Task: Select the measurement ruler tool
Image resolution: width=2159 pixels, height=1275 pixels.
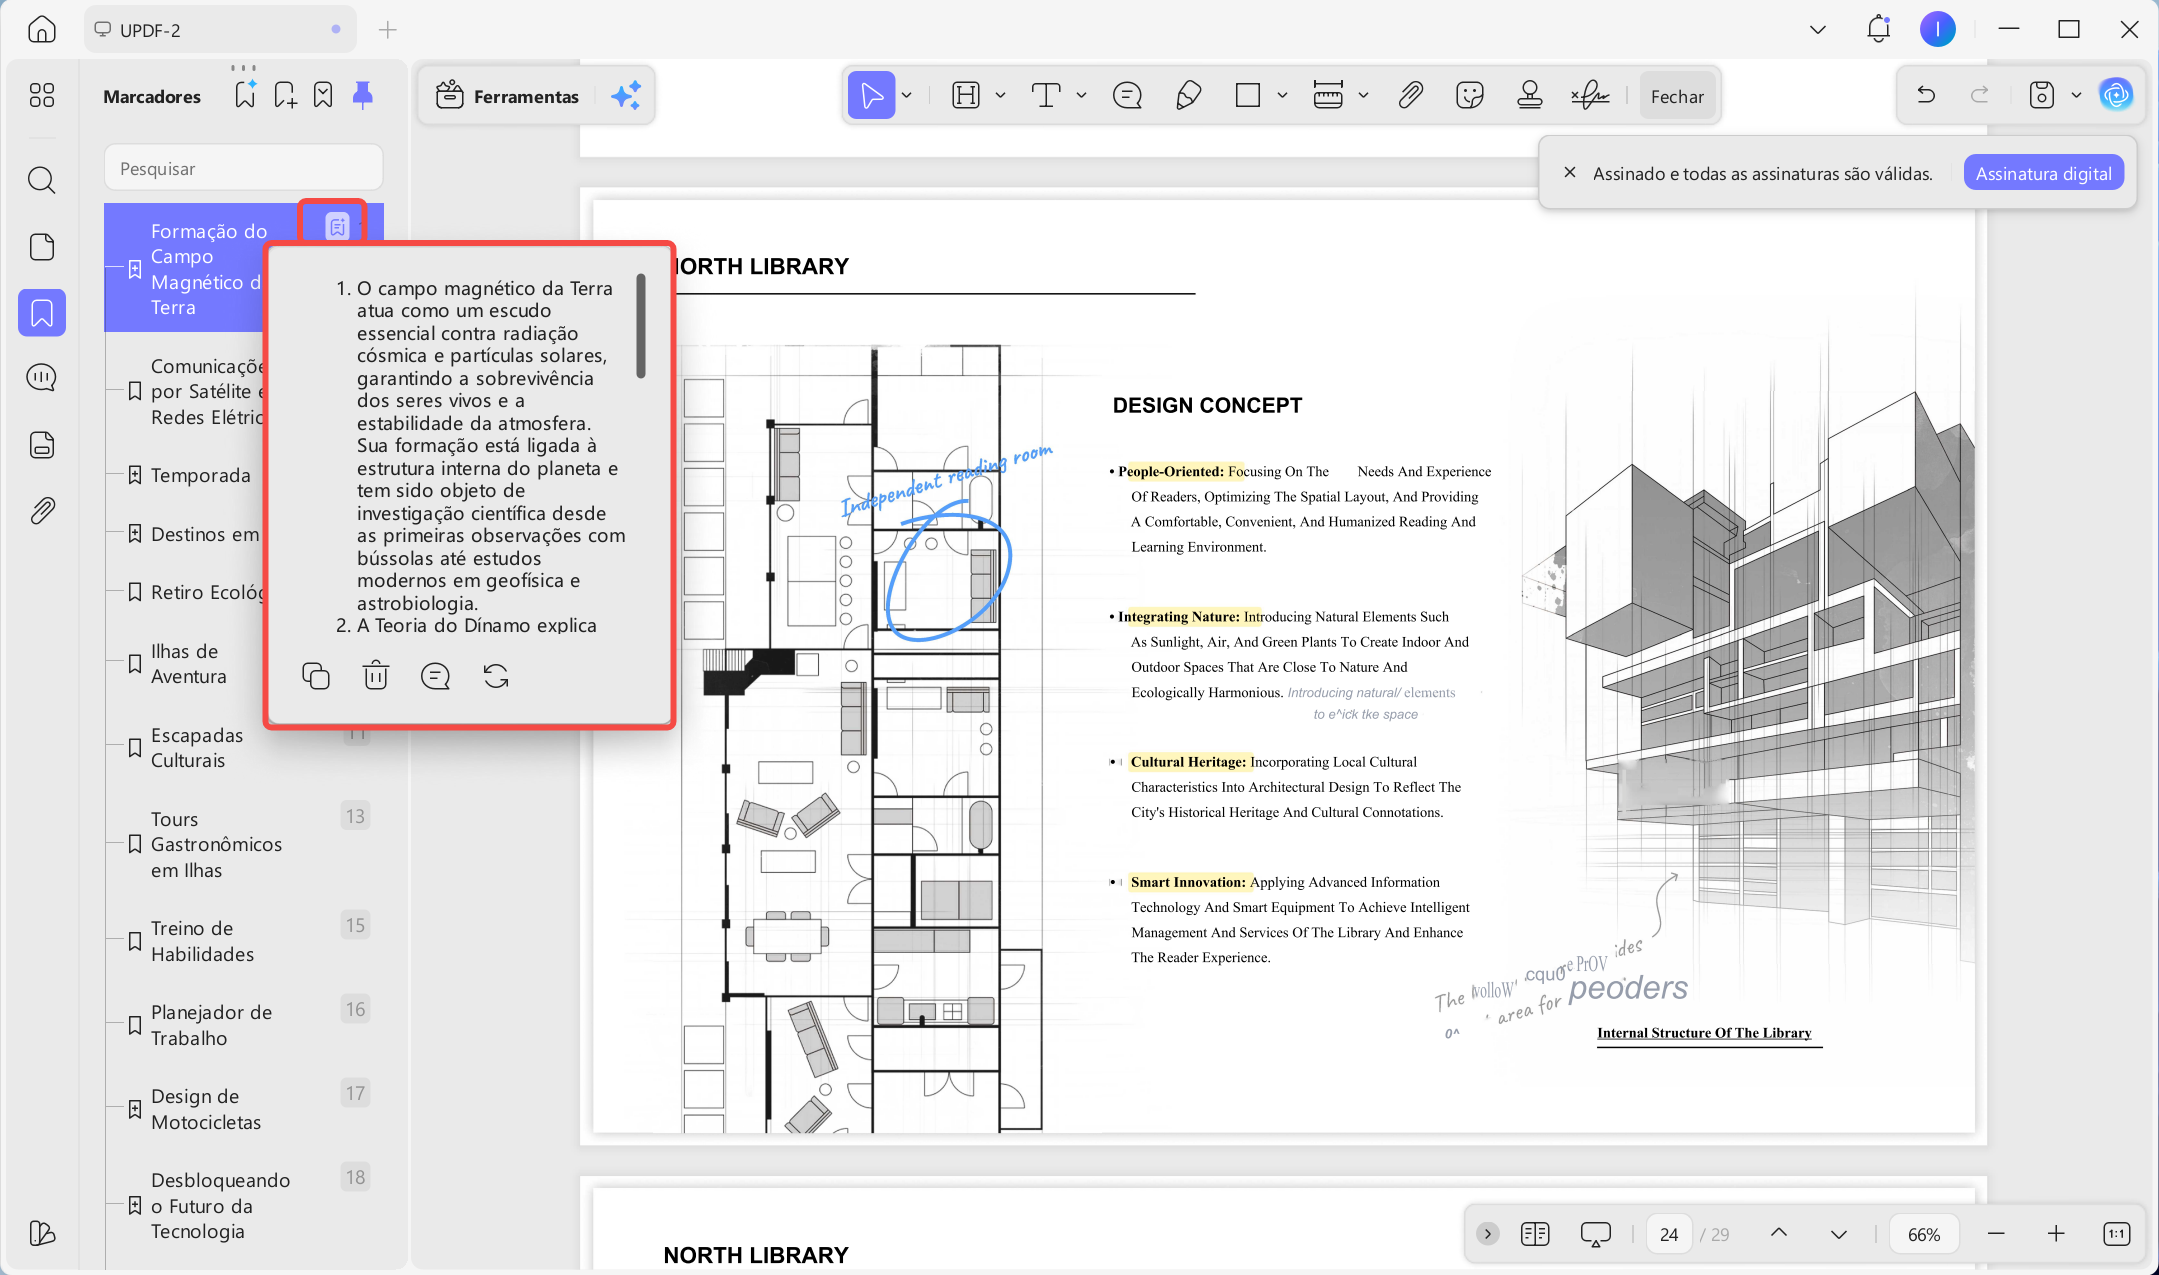Action: coord(1328,96)
